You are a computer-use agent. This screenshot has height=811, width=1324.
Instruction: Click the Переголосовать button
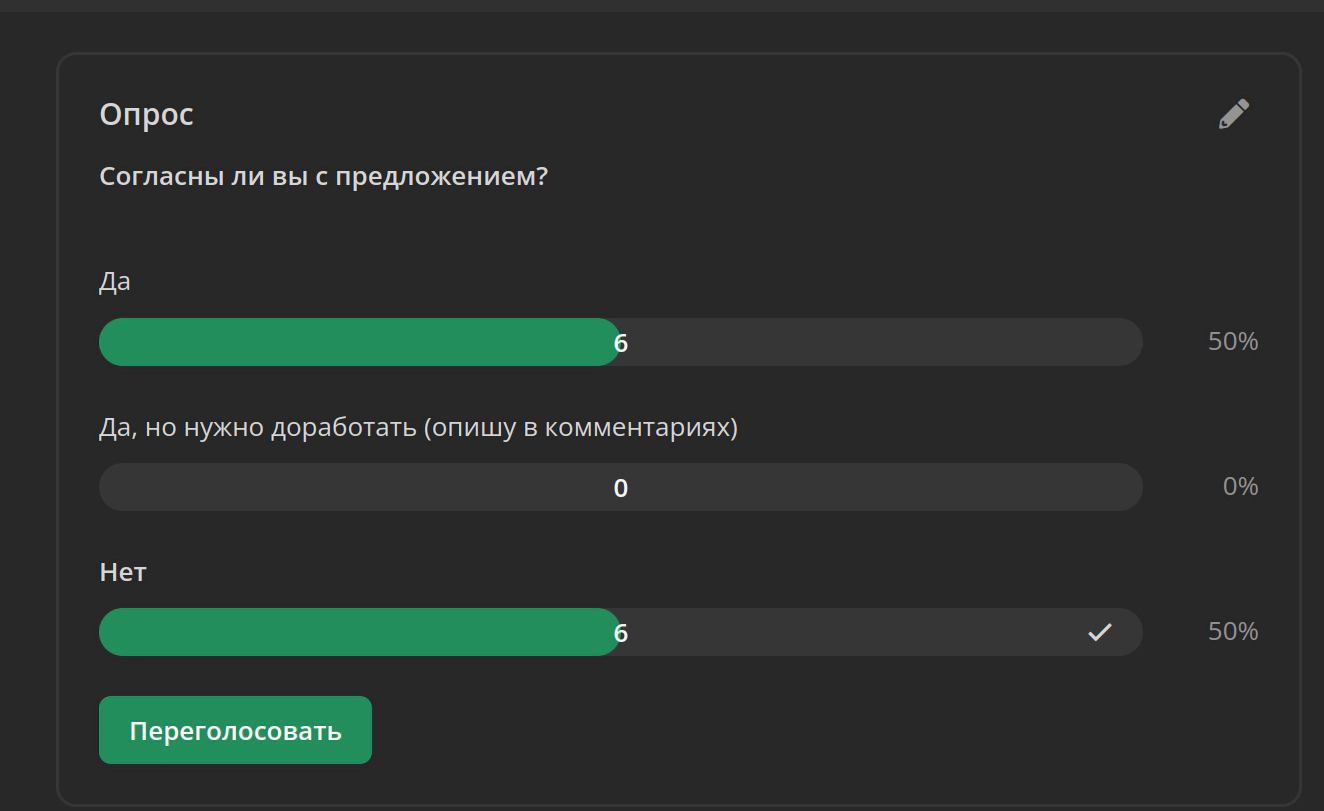[235, 730]
